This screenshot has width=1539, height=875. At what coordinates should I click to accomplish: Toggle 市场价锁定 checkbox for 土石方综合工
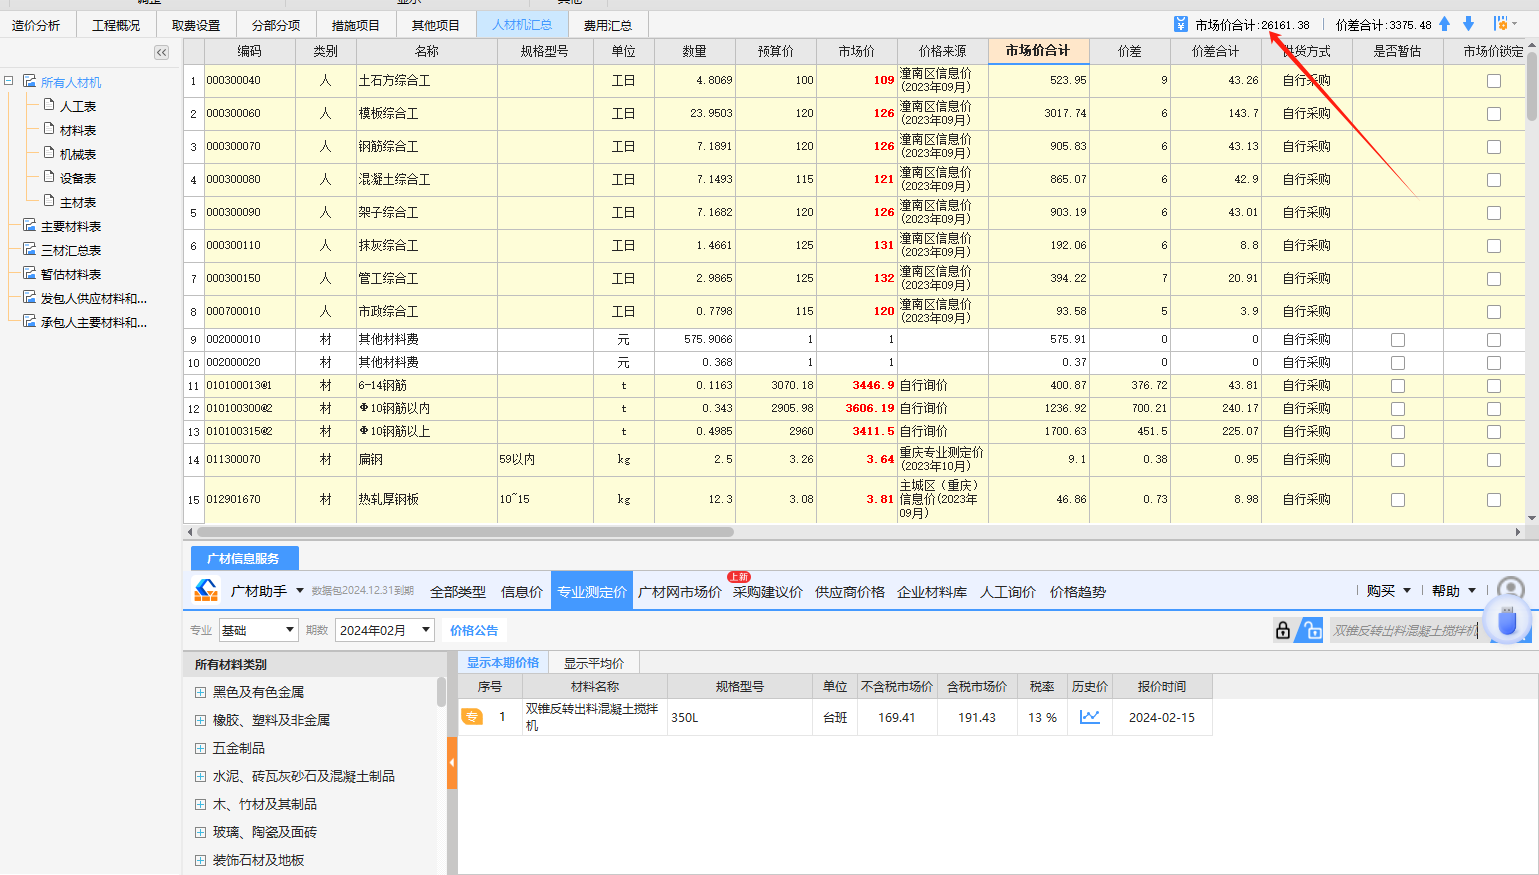point(1494,81)
